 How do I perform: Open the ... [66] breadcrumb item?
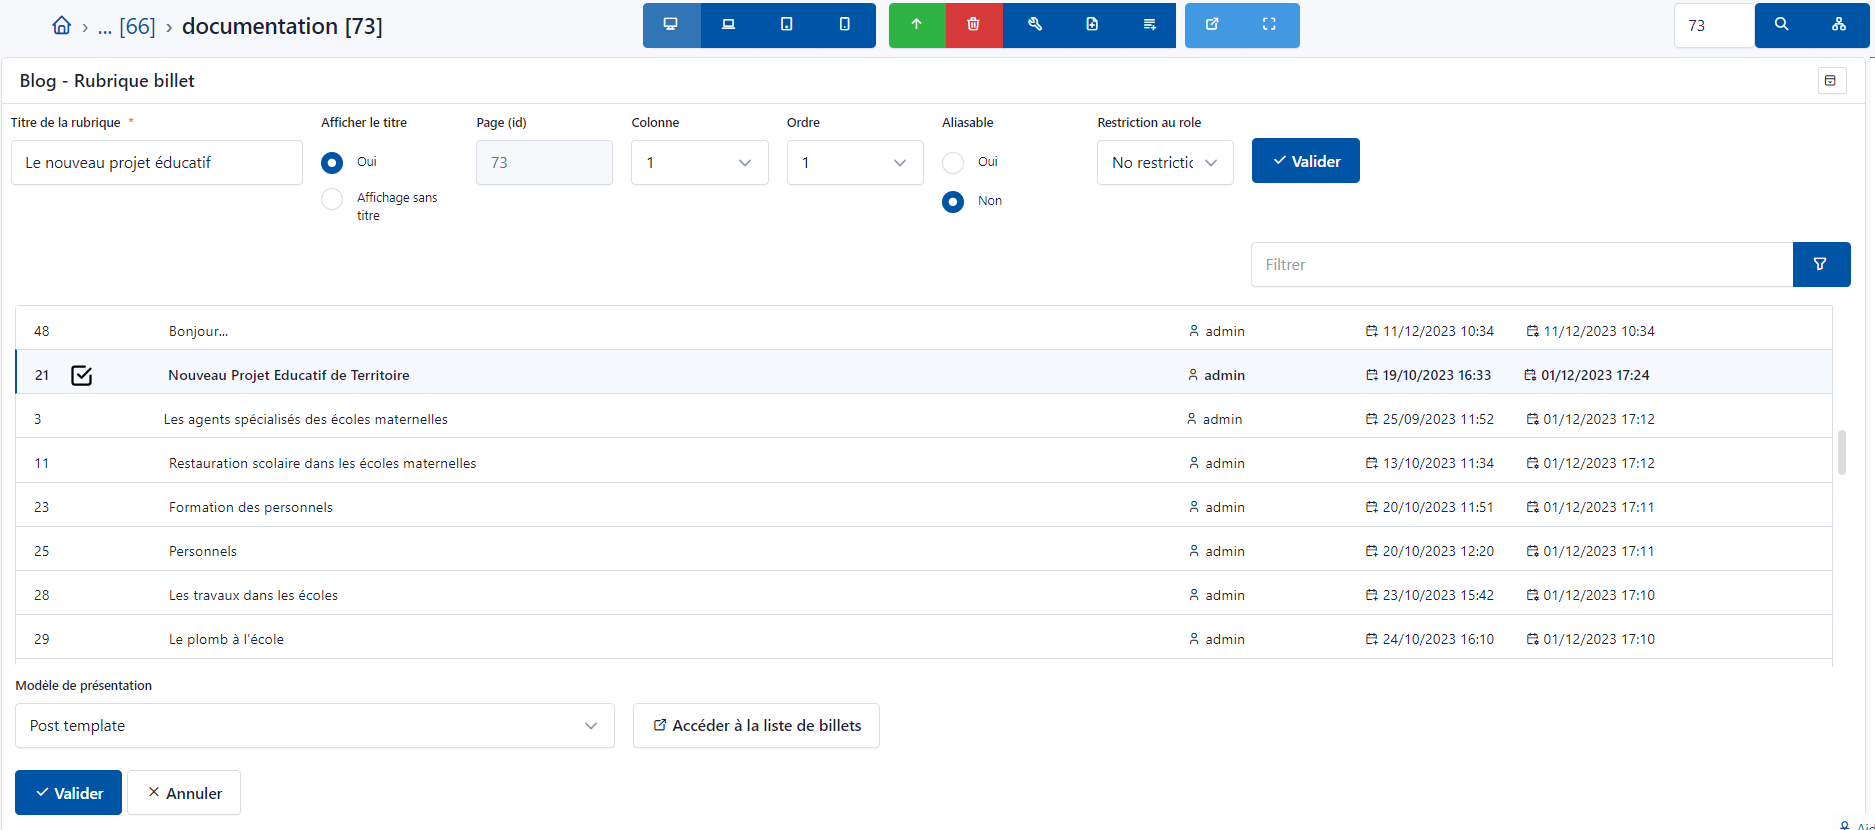pyautogui.click(x=127, y=27)
